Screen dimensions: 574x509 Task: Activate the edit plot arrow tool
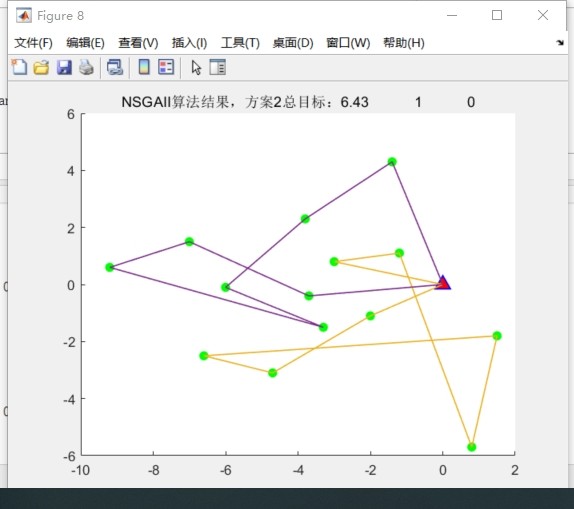pos(196,68)
